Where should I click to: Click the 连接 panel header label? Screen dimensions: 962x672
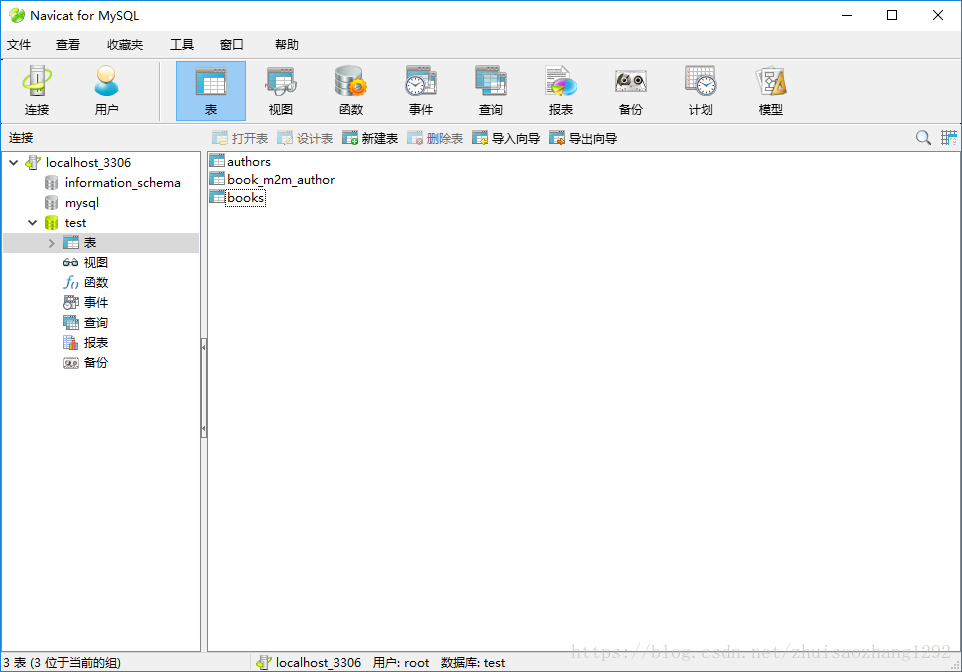pyautogui.click(x=21, y=138)
